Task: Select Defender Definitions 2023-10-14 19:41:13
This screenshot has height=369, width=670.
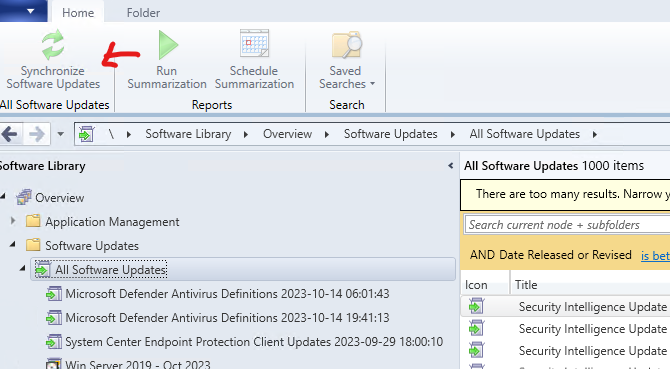Action: coord(227,318)
